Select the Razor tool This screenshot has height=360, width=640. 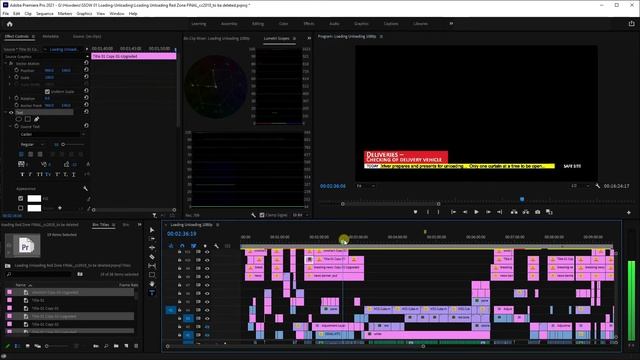click(152, 257)
